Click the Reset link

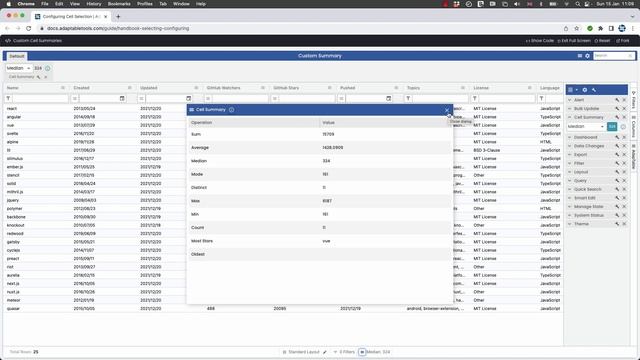[x=602, y=41]
